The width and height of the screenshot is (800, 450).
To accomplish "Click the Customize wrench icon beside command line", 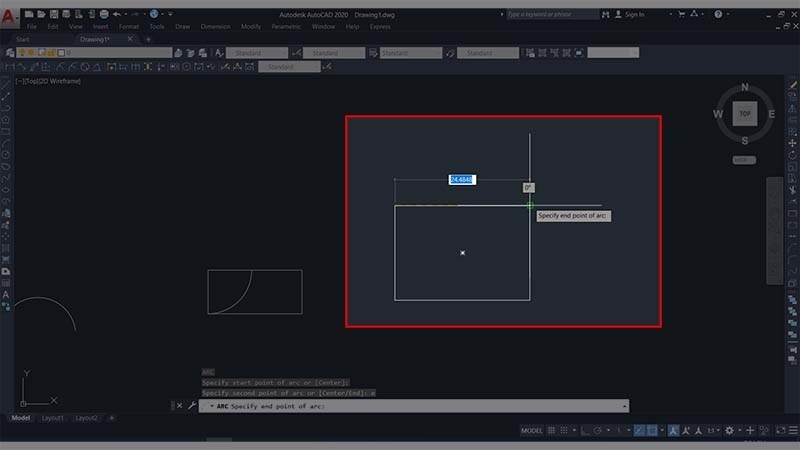I will 192,406.
